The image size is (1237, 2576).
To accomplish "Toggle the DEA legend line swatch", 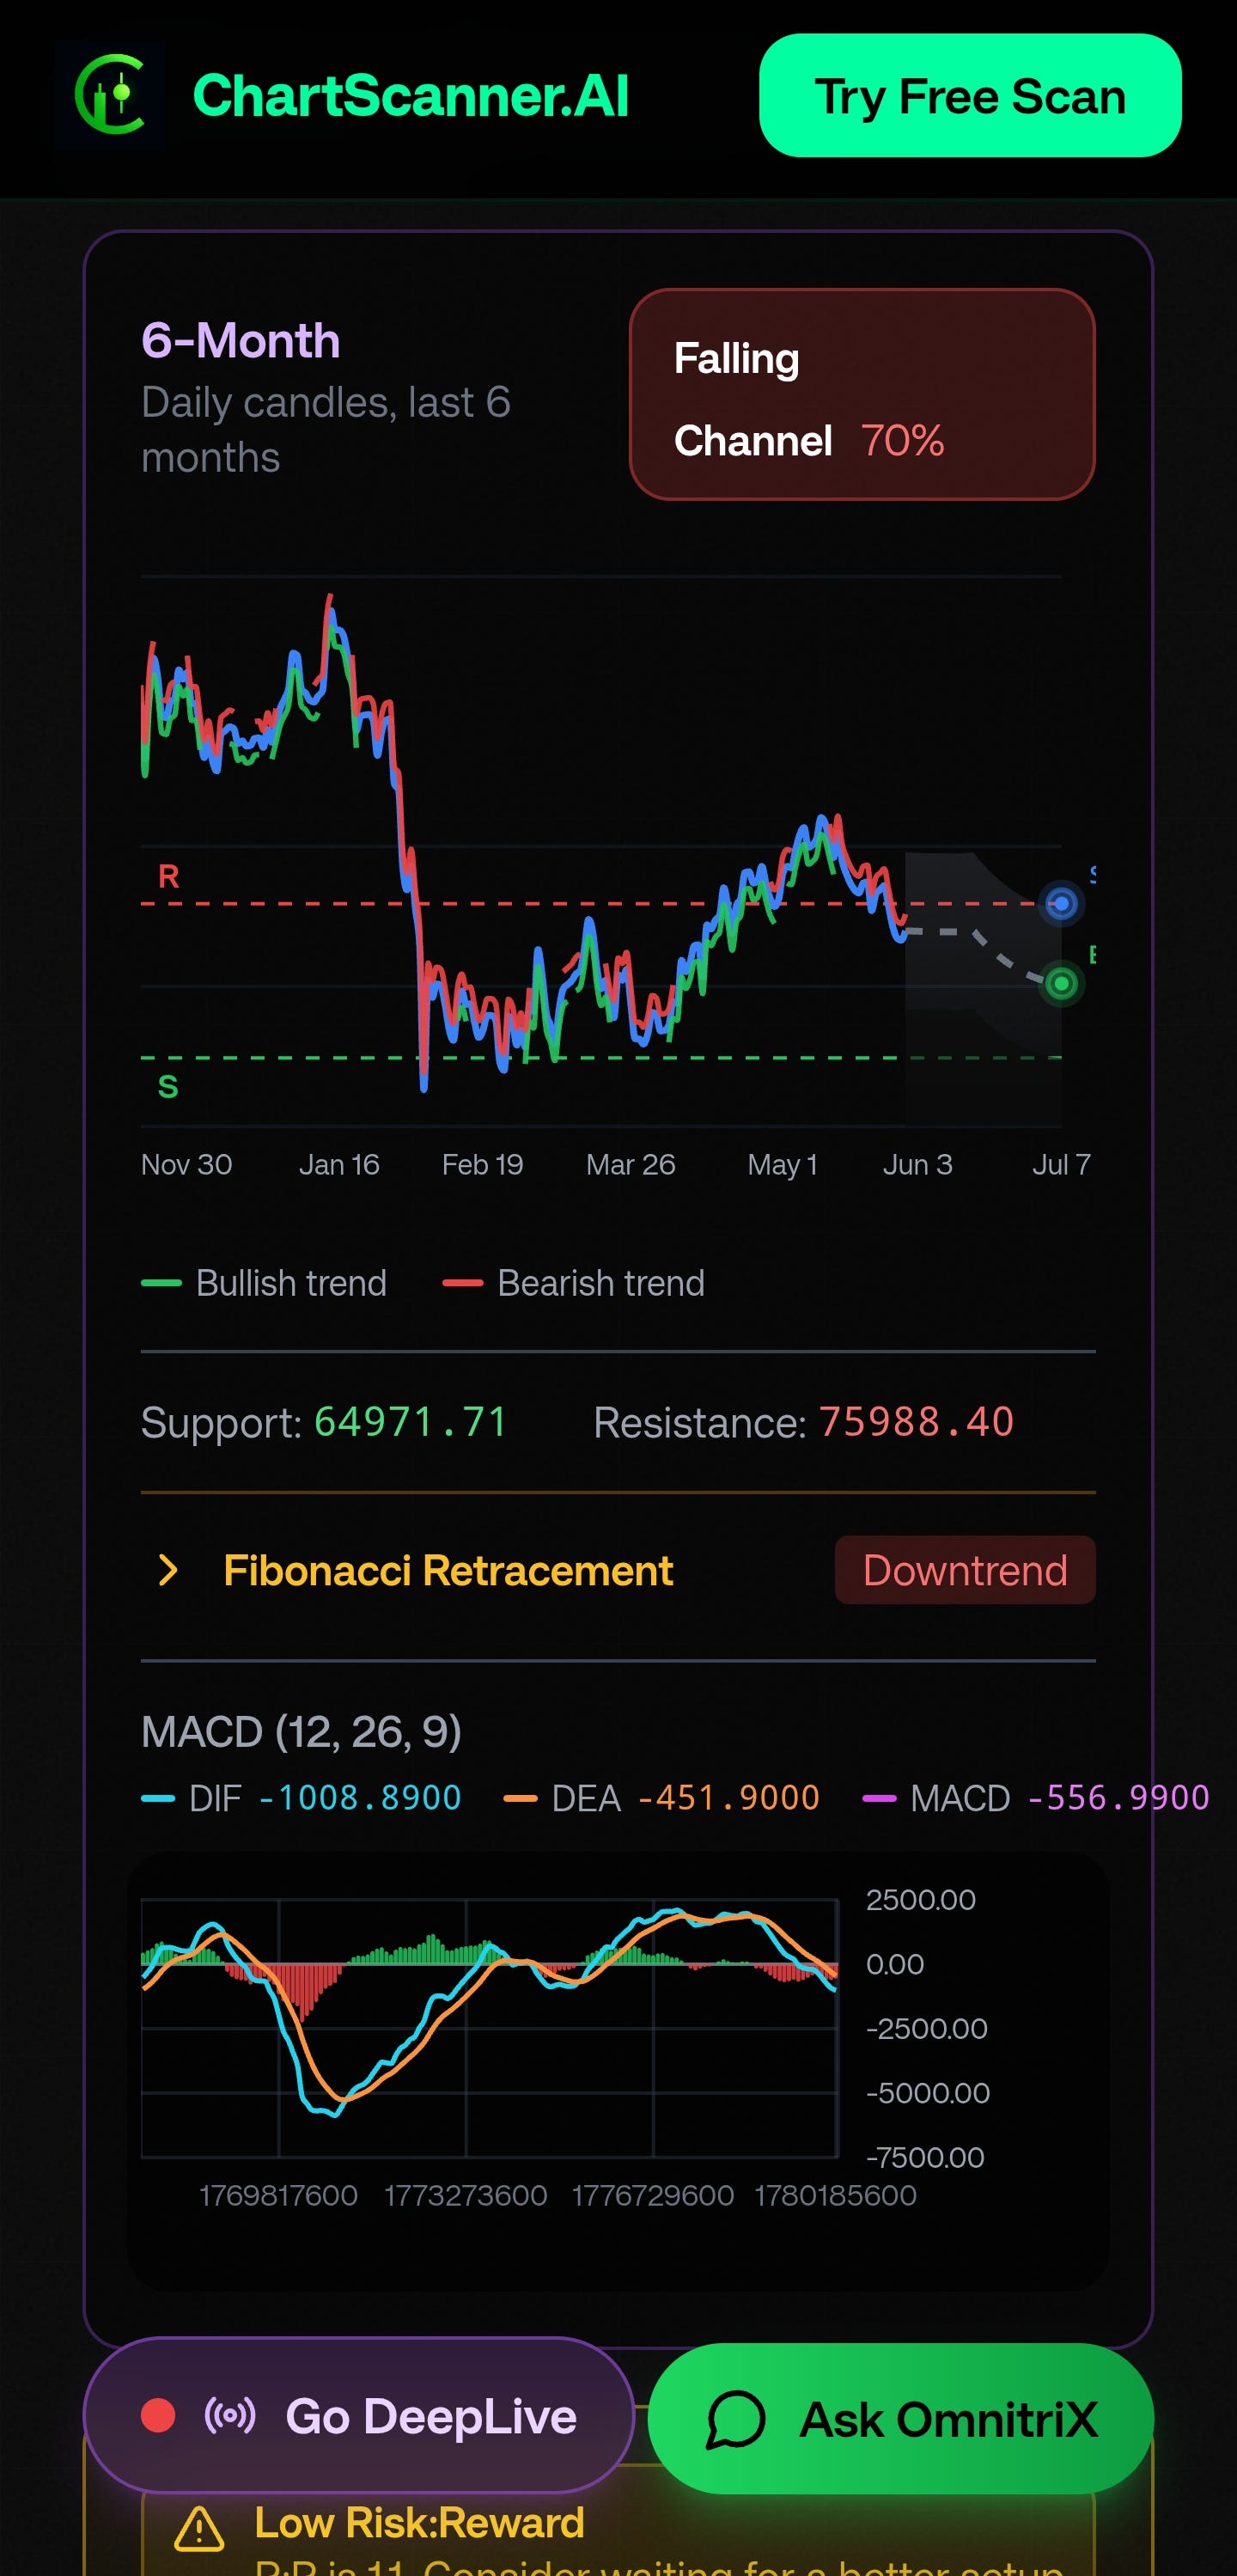I will point(521,1798).
